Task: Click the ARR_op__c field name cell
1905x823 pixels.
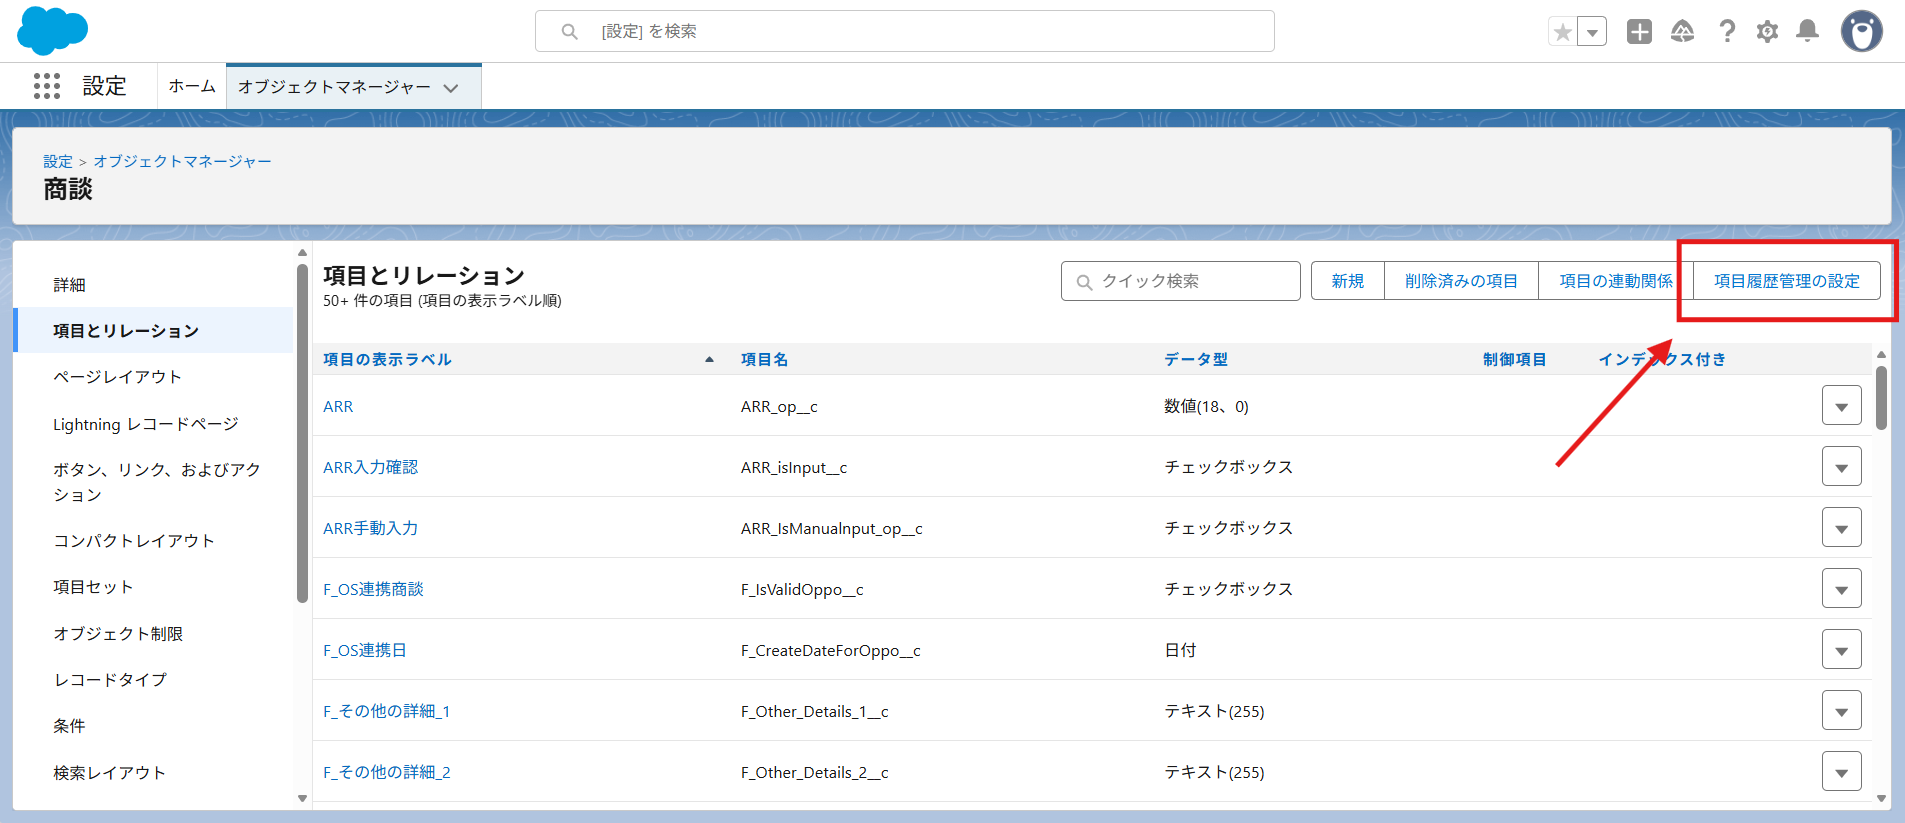Action: 779,407
